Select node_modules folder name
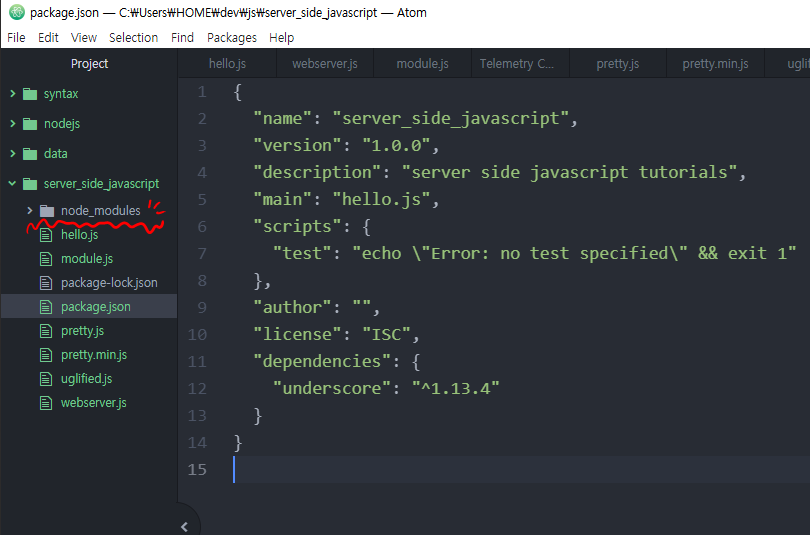 tap(101, 211)
